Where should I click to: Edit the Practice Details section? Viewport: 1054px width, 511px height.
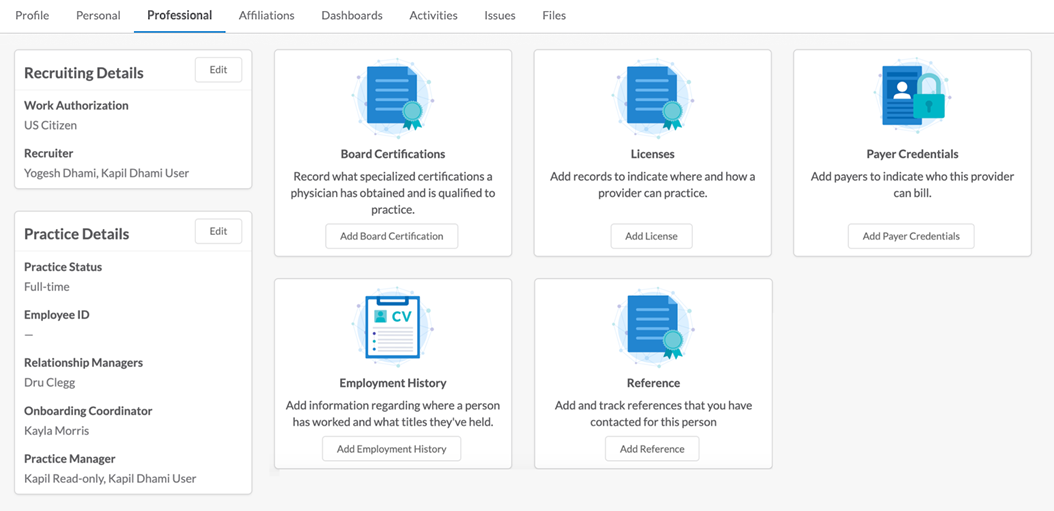click(218, 231)
